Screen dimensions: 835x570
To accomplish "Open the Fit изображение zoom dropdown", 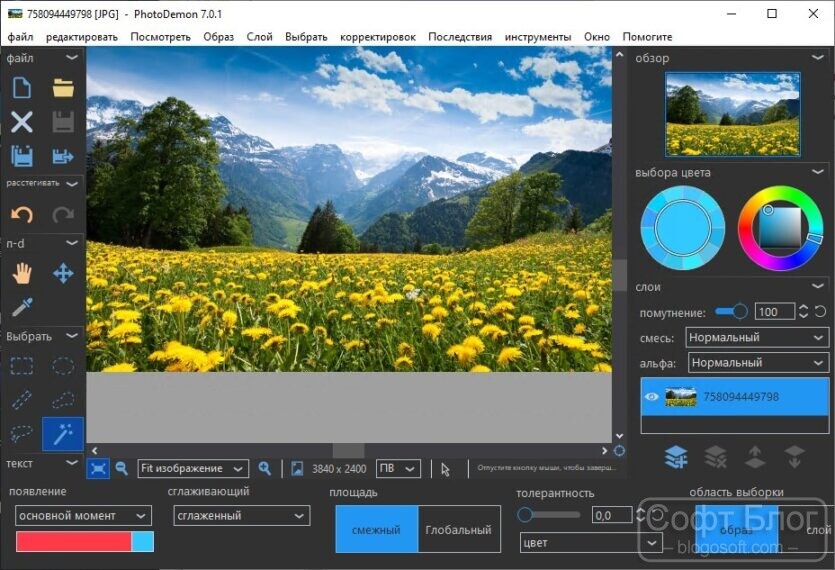I will 193,469.
